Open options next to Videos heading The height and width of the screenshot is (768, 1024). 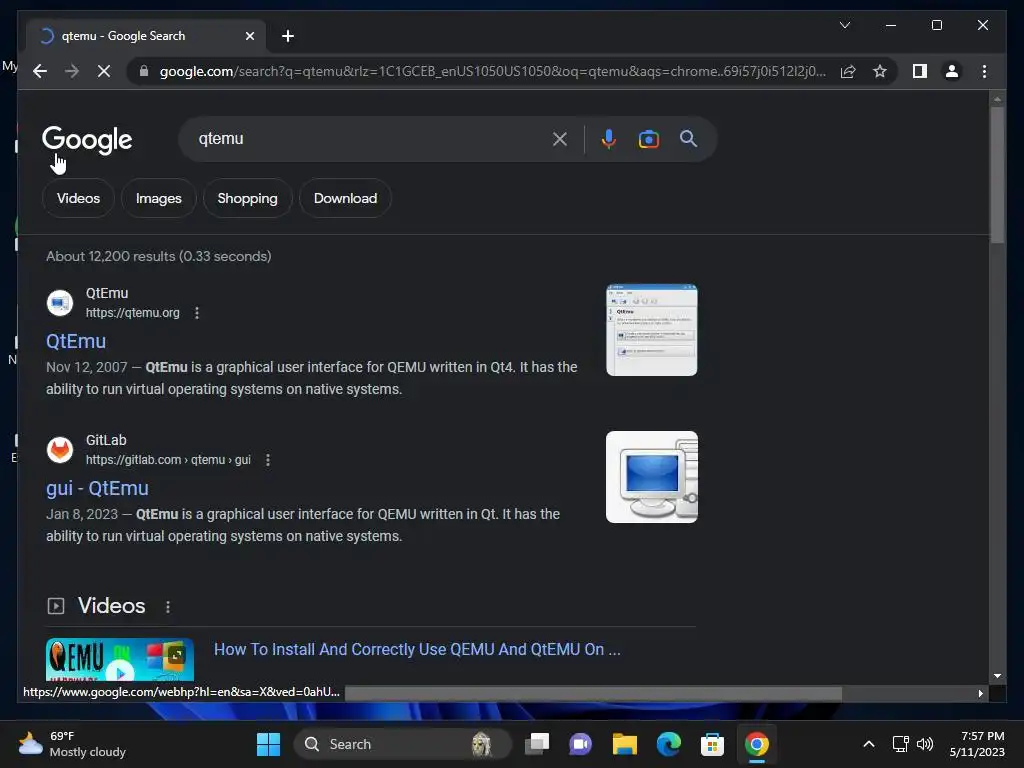tap(168, 607)
